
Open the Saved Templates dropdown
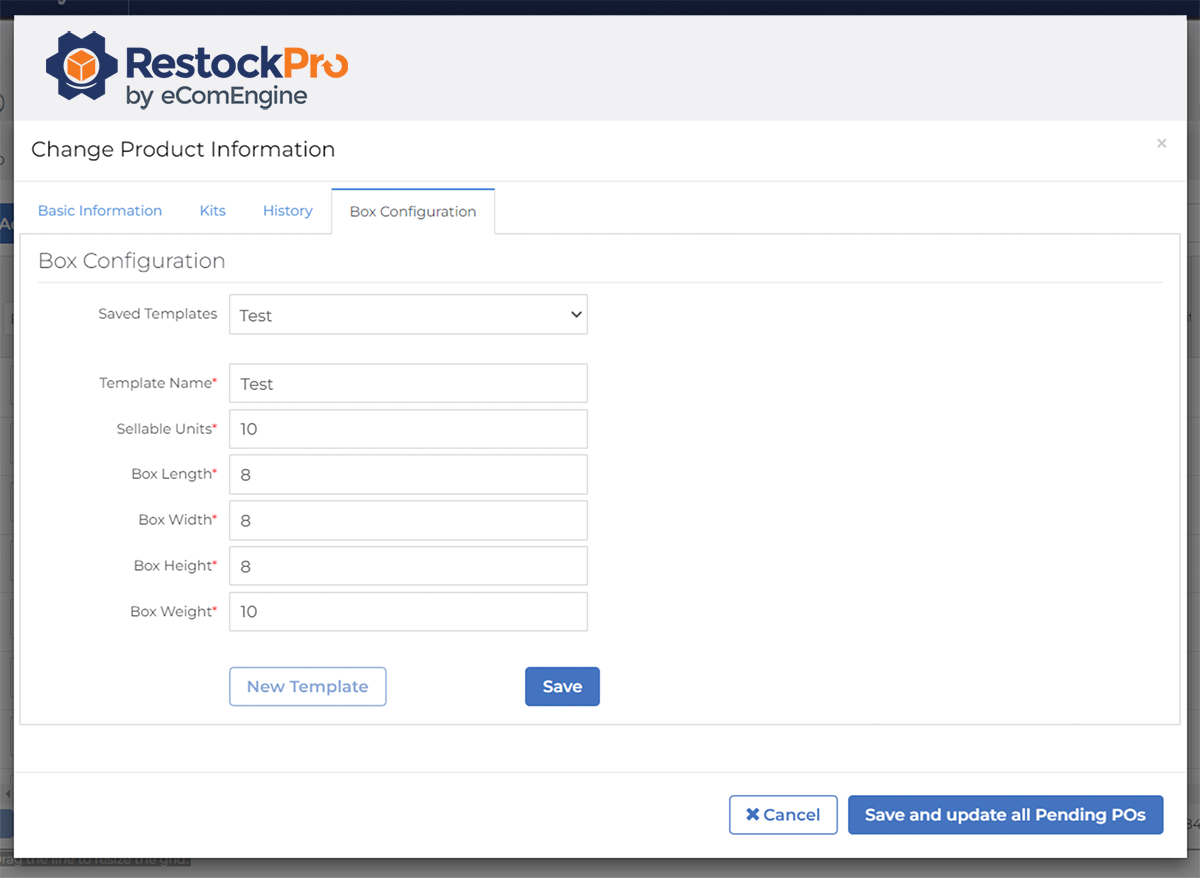pyautogui.click(x=408, y=314)
